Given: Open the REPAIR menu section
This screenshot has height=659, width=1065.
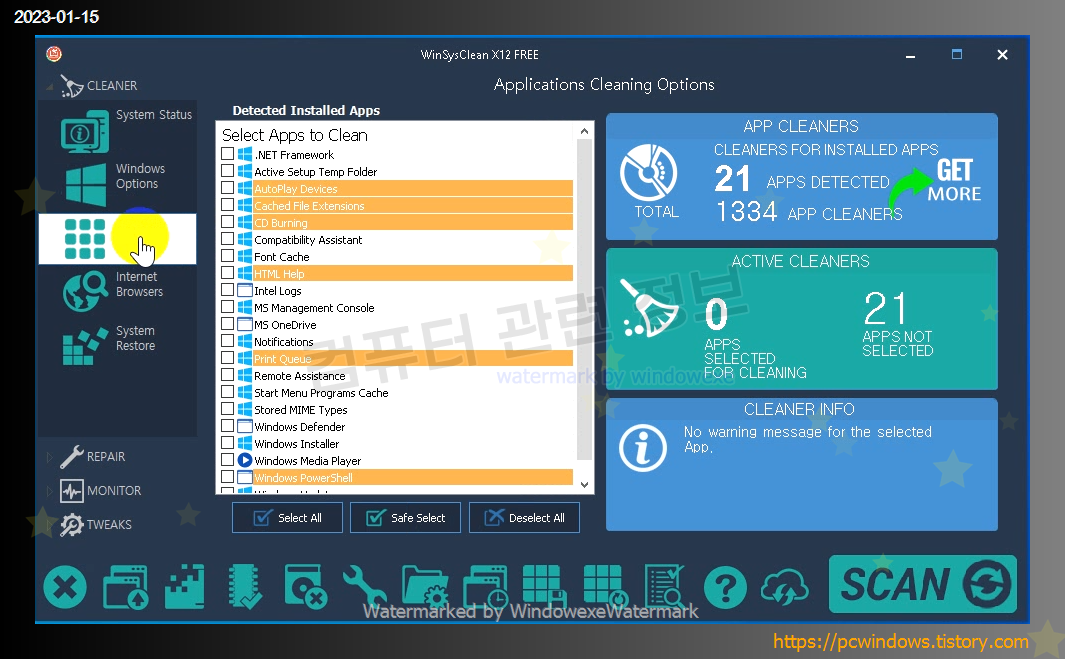Looking at the screenshot, I should (92, 457).
